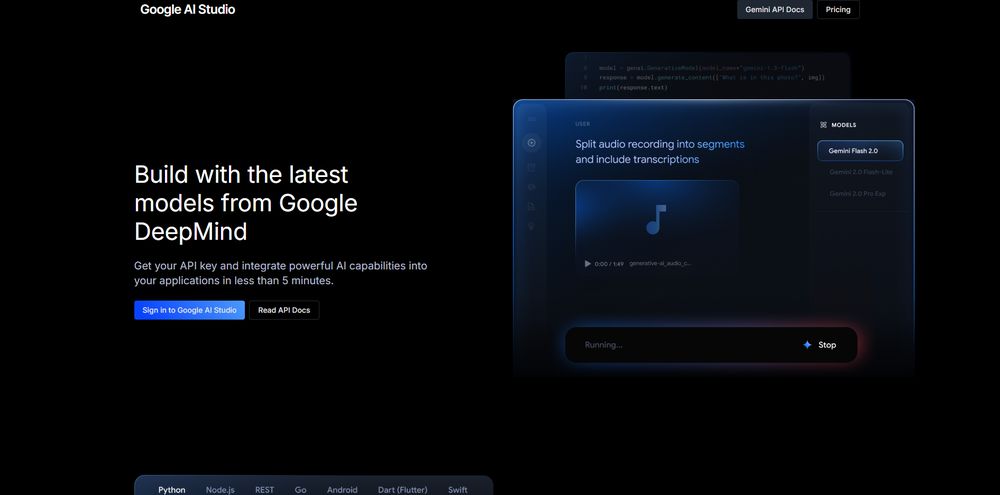Click the music note icon
Image resolution: width=1000 pixels, height=495 pixels.
pyautogui.click(x=656, y=219)
